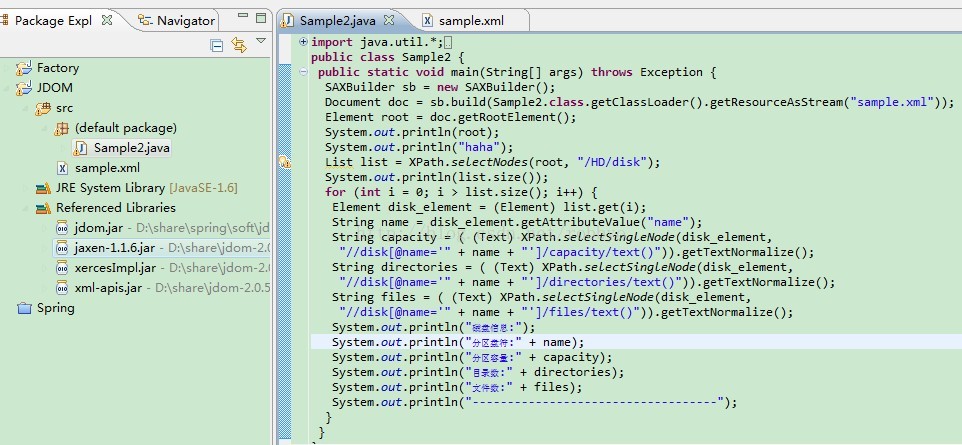Screen dimensions: 962x445
Task: Select the src folder row
Action: pos(64,108)
